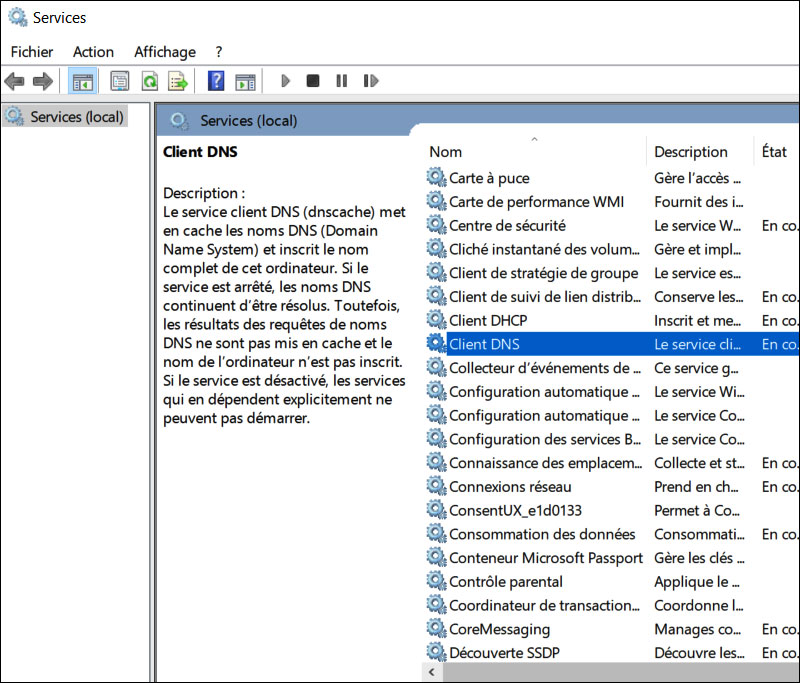Click the gear icon of Centre de sécurité

pyautogui.click(x=436, y=225)
